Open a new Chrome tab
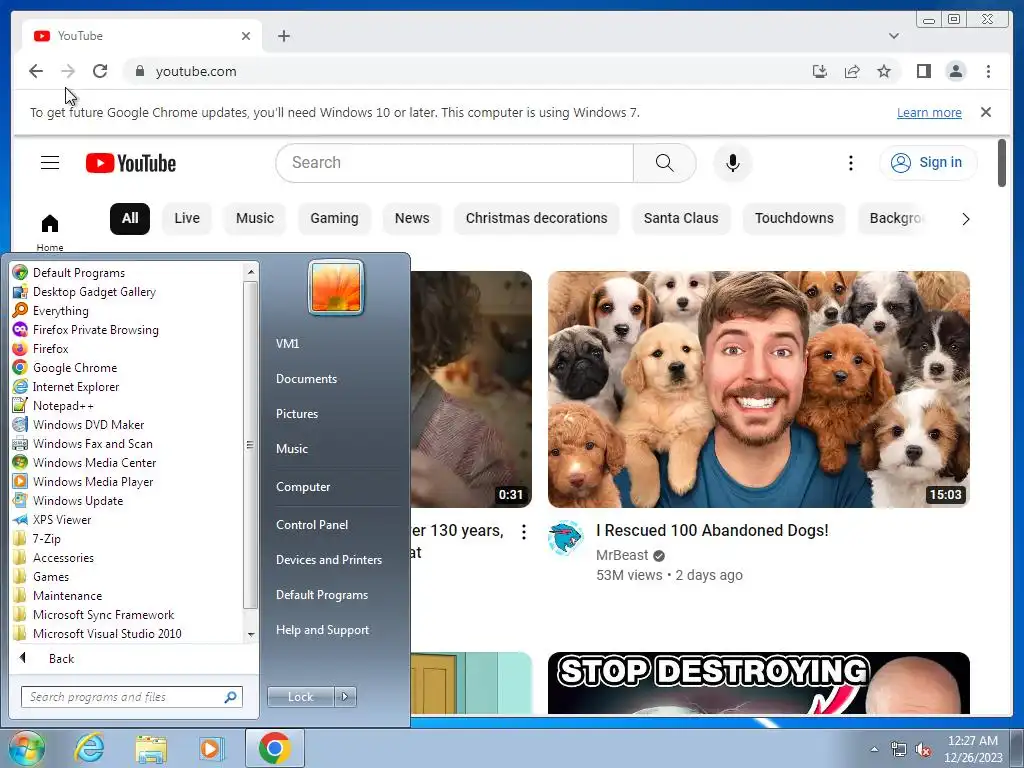This screenshot has width=1024, height=768. [283, 36]
